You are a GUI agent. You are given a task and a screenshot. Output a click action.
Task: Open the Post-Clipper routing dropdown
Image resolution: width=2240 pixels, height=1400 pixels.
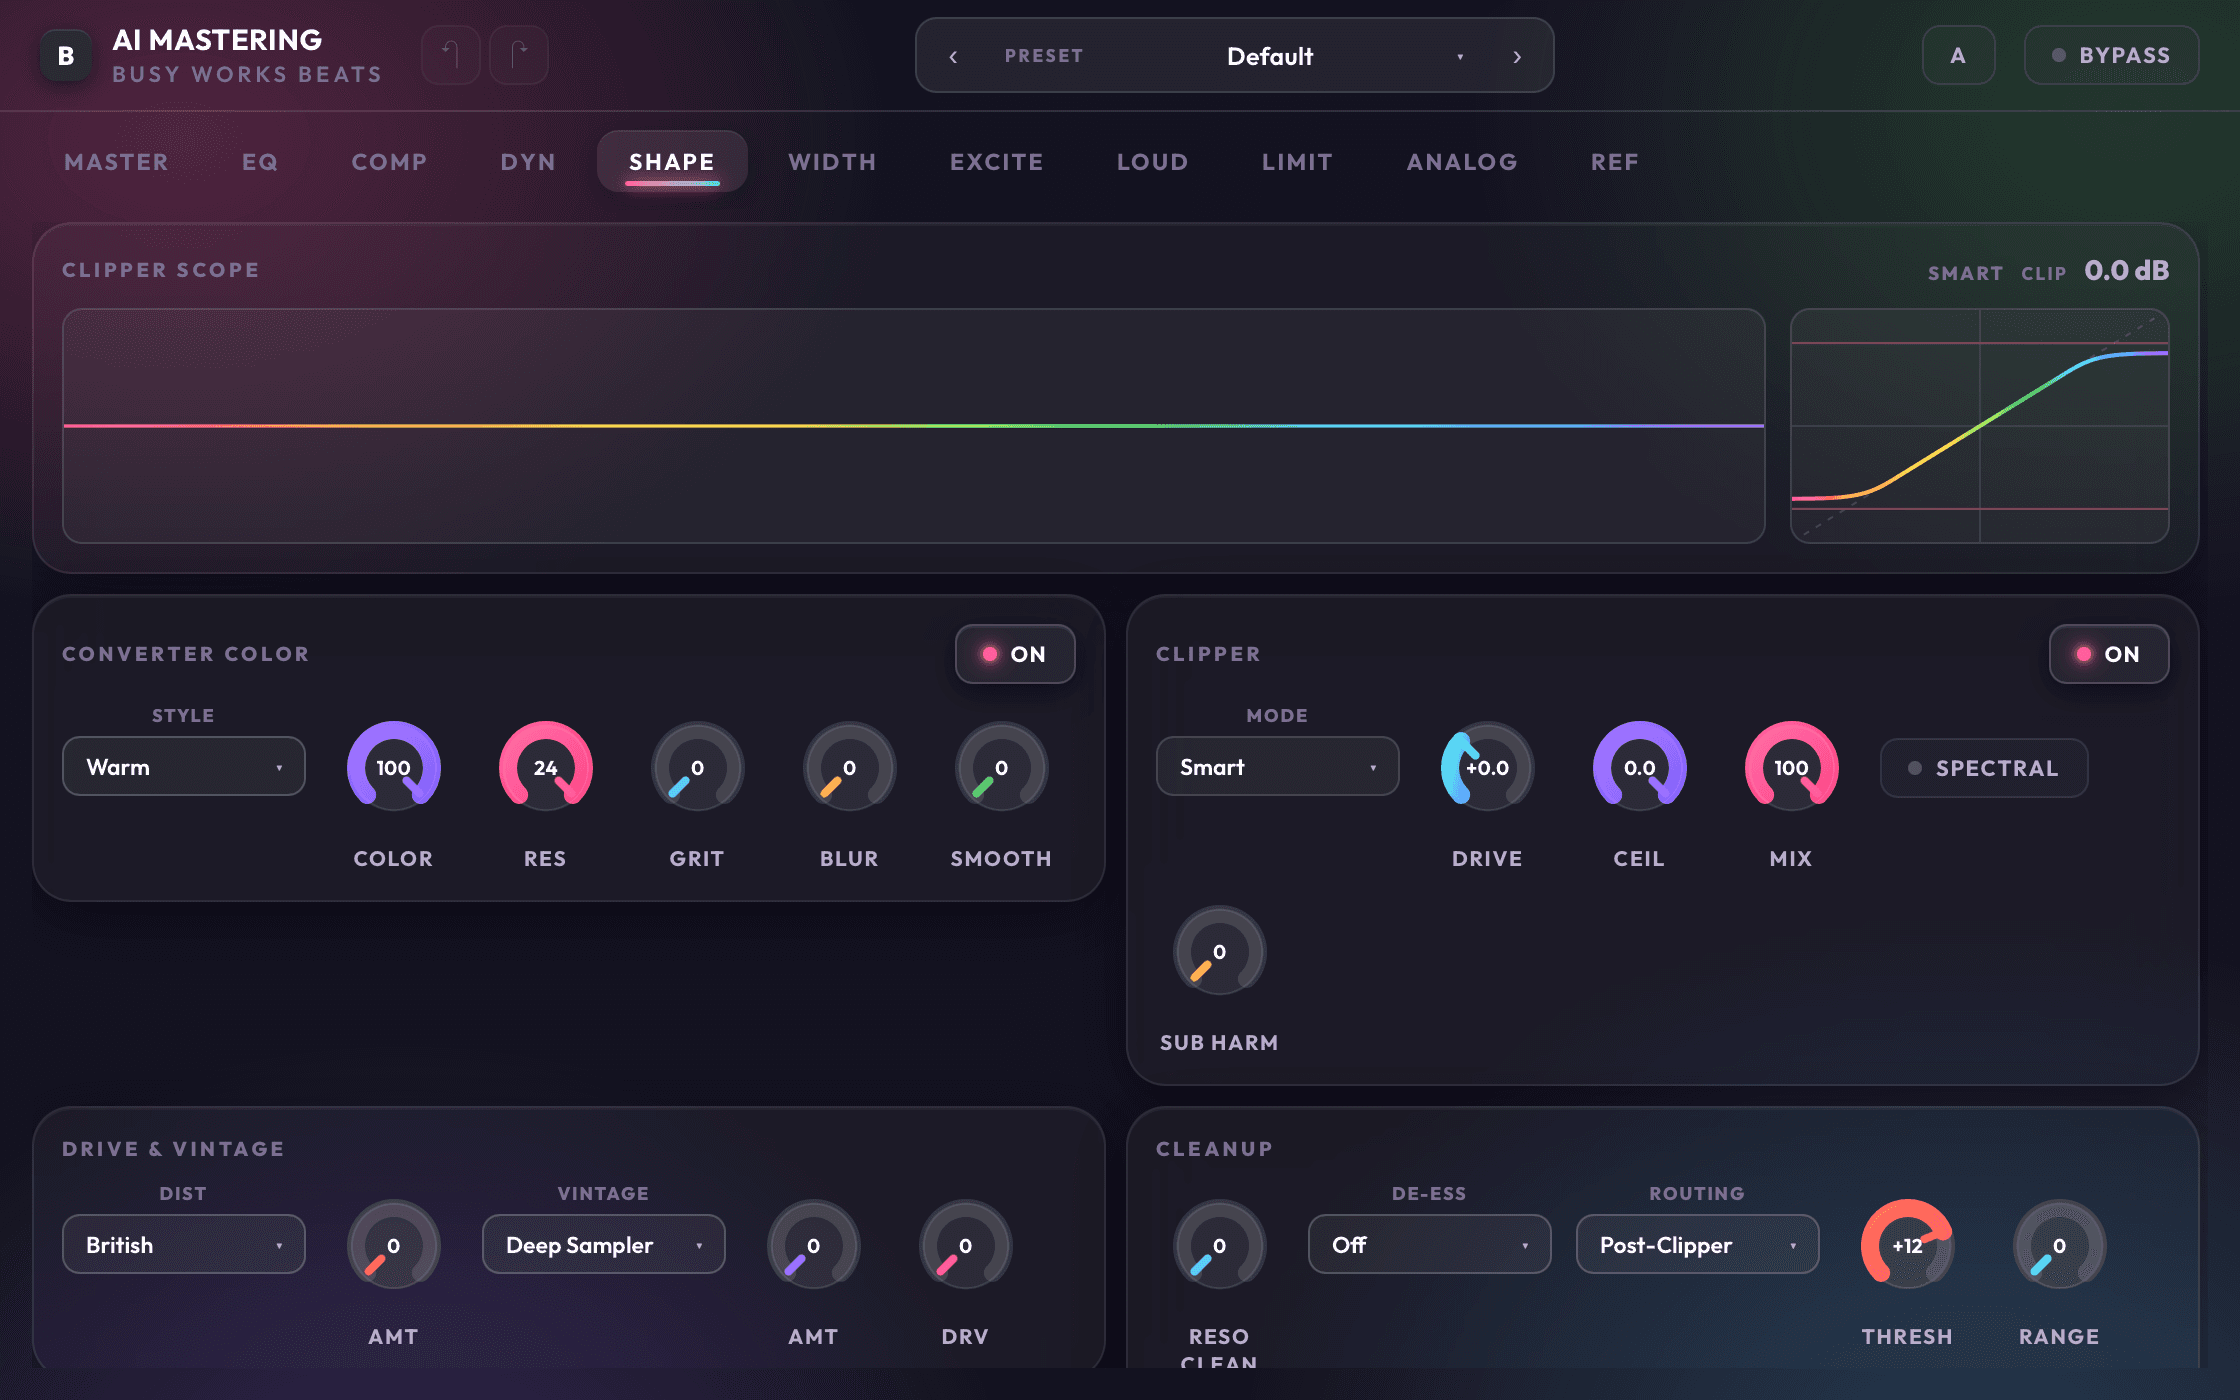coord(1697,1245)
